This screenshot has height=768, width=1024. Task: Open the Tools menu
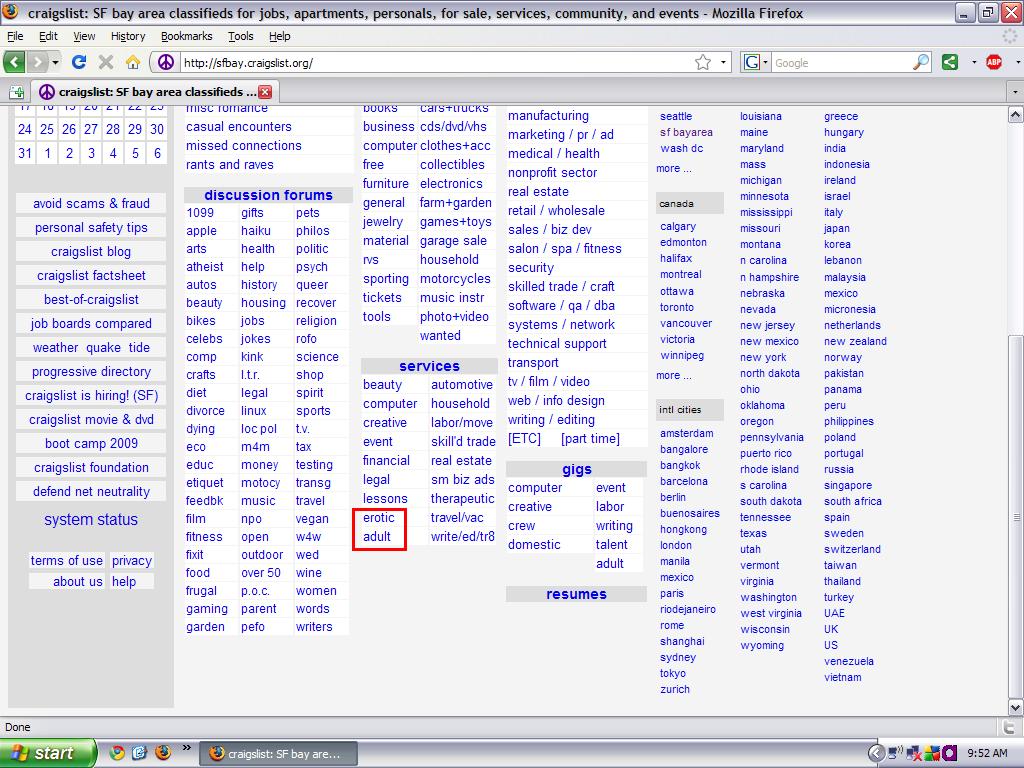pos(240,36)
